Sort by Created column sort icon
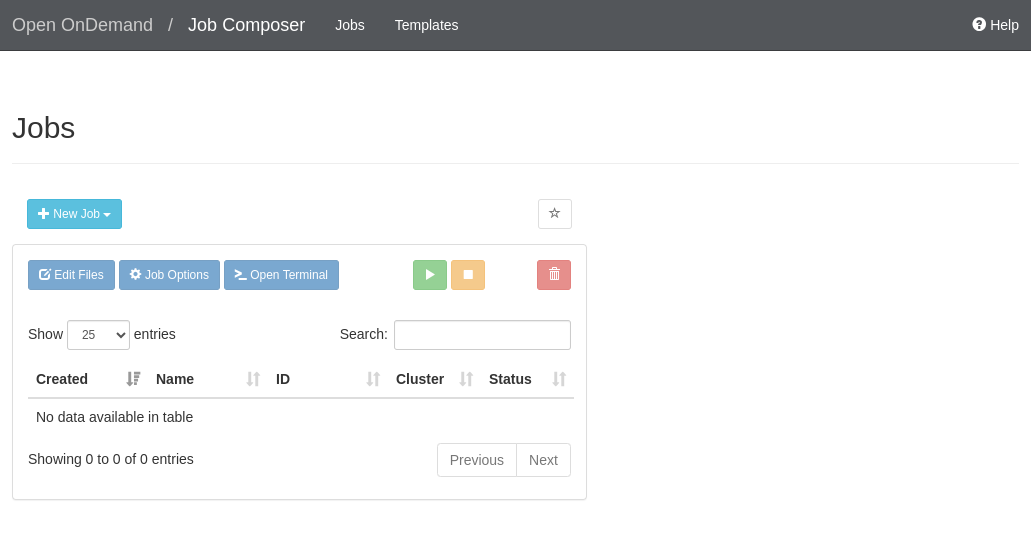This screenshot has height=533, width=1031. click(x=133, y=379)
